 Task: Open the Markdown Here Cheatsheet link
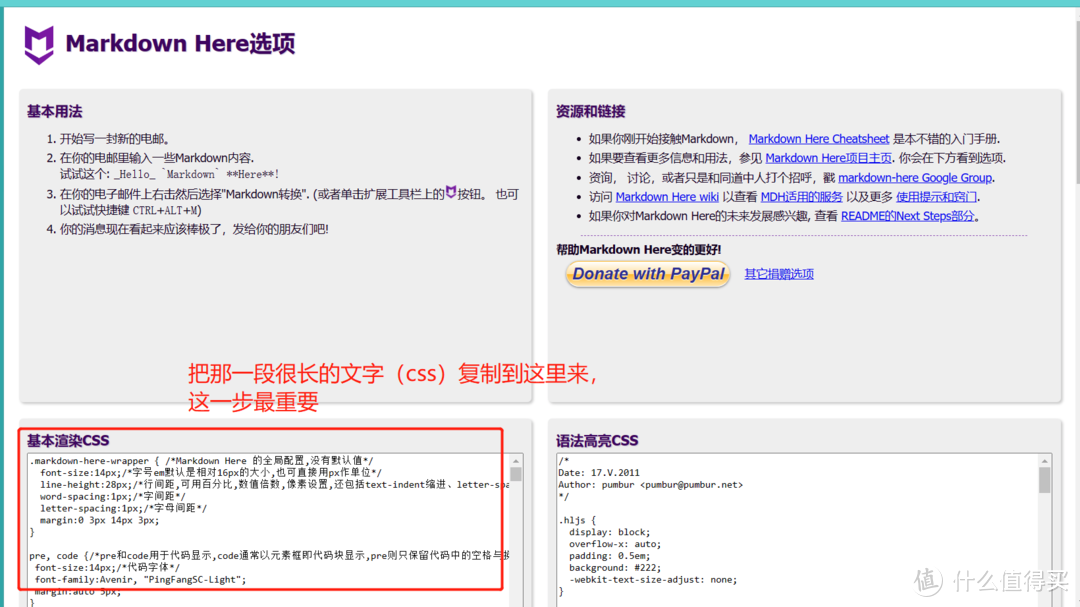point(818,139)
